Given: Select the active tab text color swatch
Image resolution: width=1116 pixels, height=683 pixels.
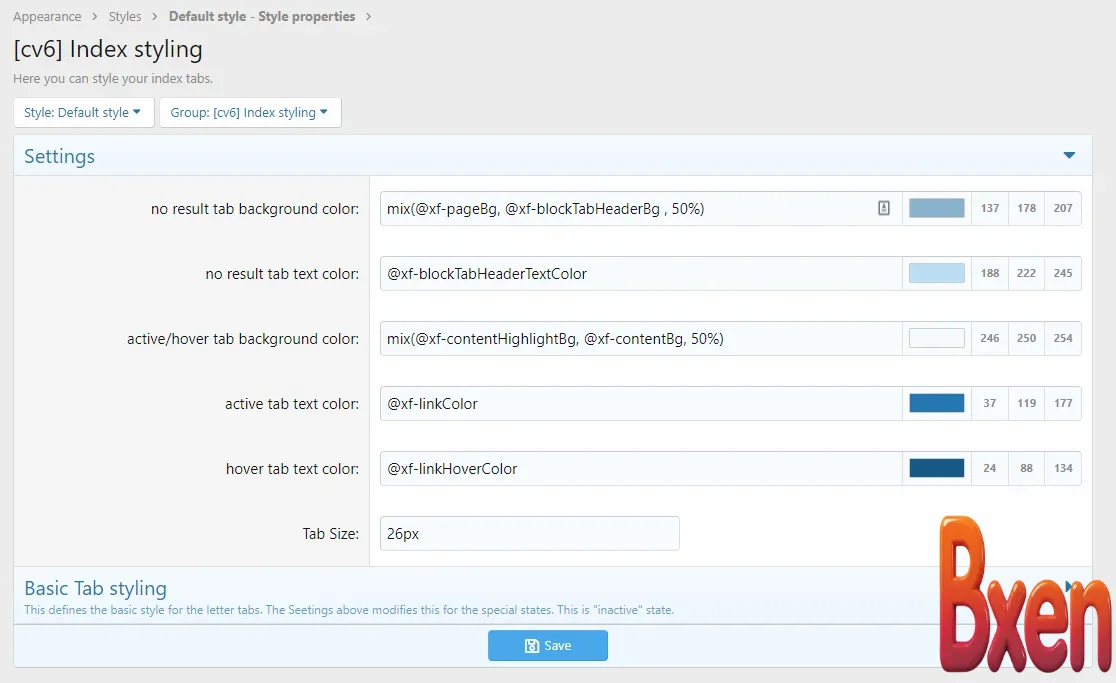Looking at the screenshot, I should coord(936,403).
